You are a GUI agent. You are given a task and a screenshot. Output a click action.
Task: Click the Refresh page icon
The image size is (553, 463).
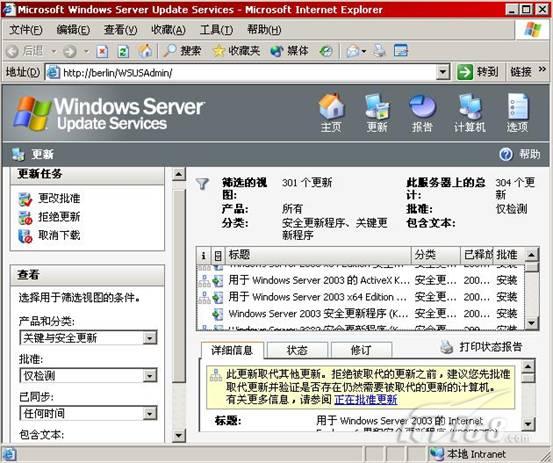point(123,51)
